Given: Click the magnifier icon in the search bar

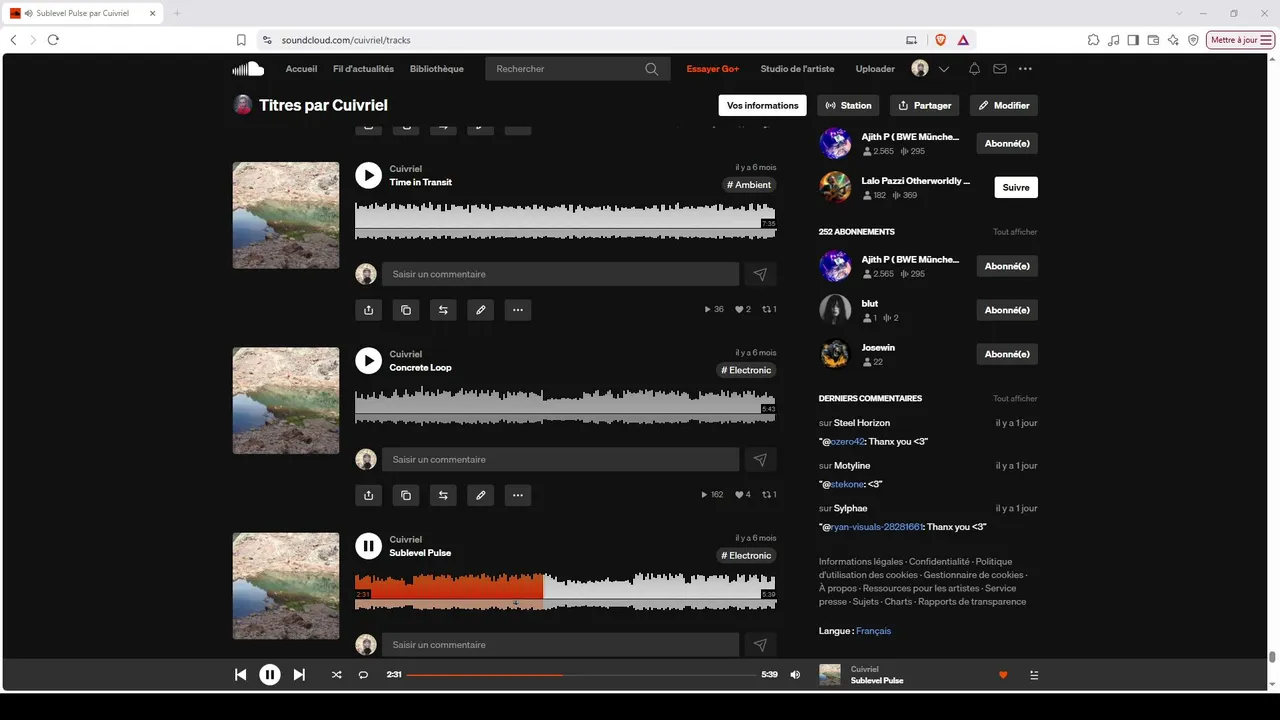Looking at the screenshot, I should [x=651, y=69].
